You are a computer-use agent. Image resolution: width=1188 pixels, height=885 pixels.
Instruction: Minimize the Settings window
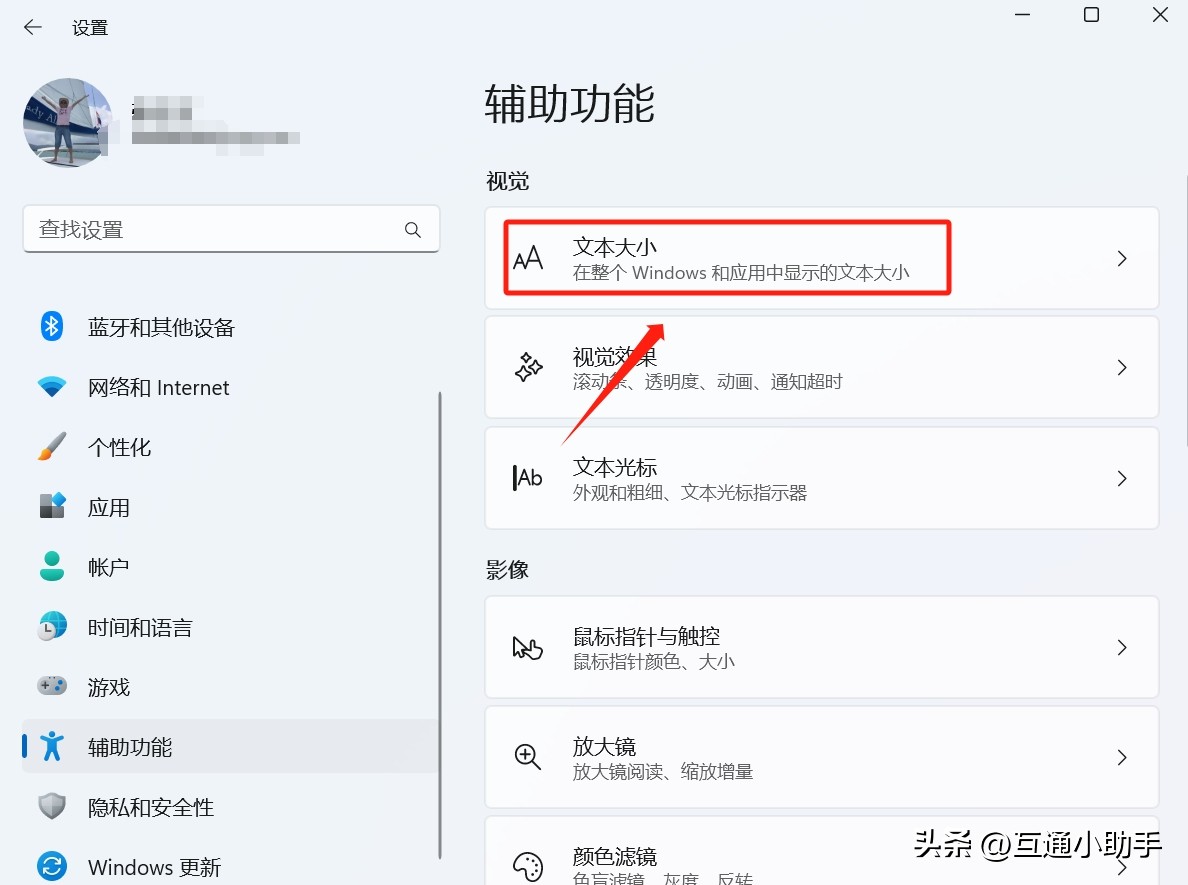1022,14
